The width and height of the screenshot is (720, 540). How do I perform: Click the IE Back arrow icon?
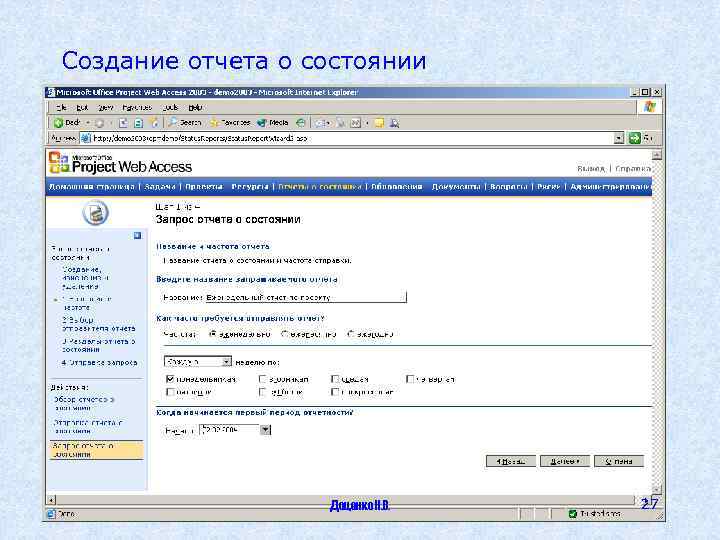58,123
